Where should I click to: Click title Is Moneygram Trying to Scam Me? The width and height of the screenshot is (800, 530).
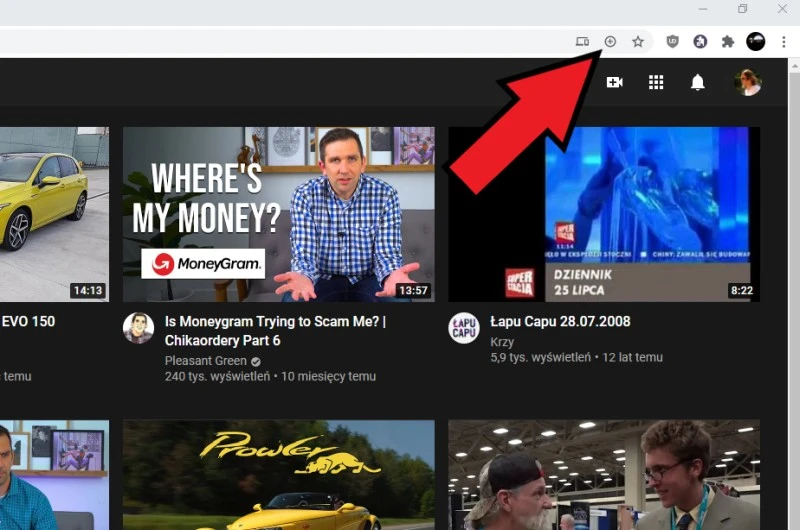[275, 331]
